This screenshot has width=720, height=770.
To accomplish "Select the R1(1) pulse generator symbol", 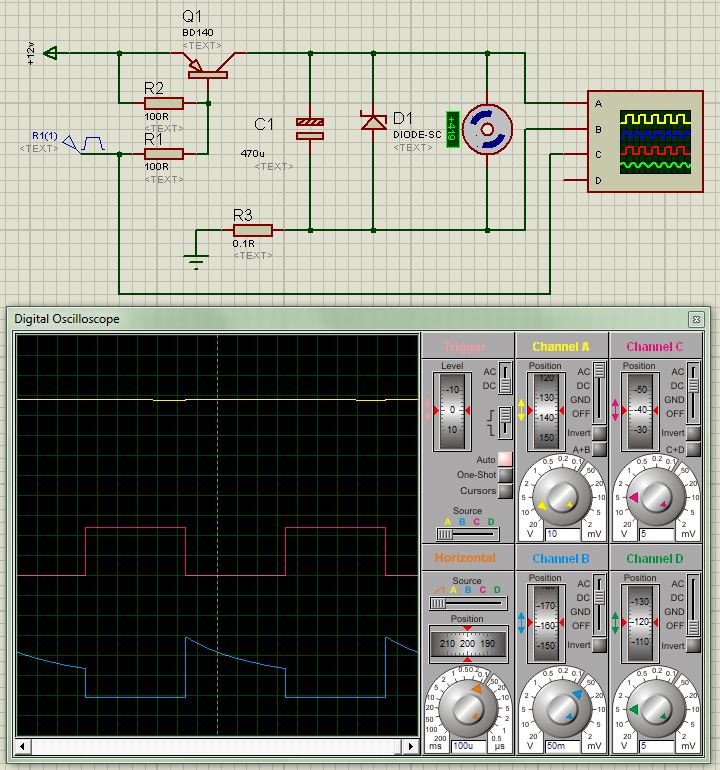I will pos(86,145).
